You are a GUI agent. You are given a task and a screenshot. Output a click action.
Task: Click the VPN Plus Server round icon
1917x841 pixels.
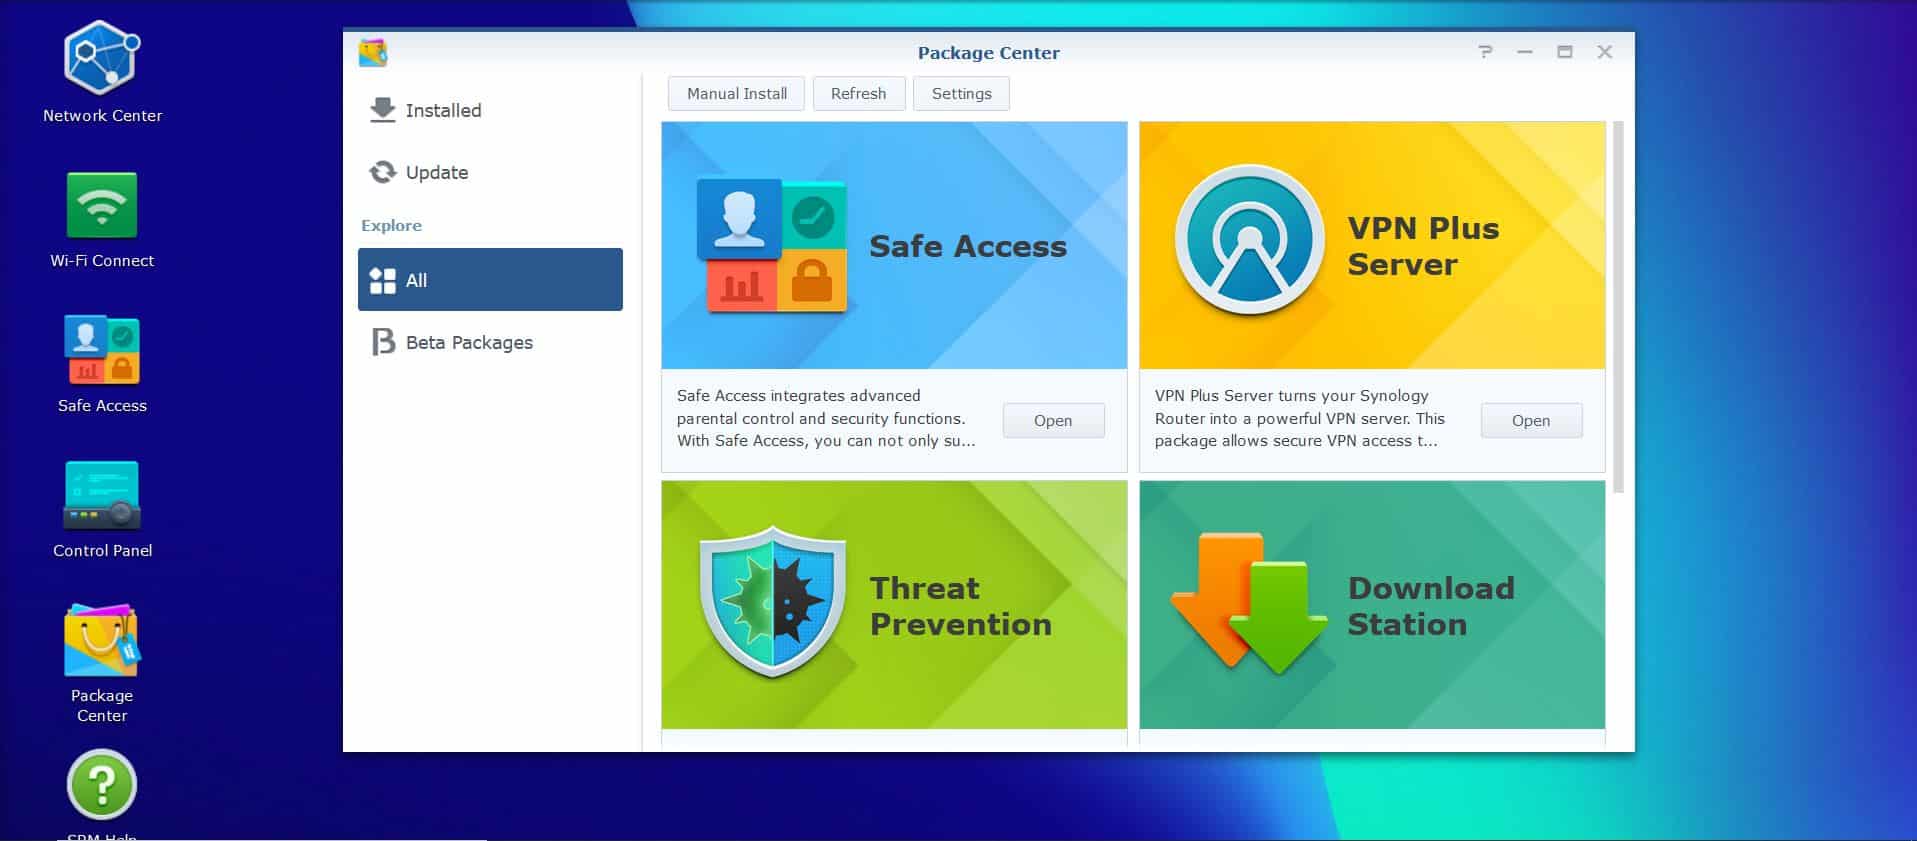[1249, 240]
